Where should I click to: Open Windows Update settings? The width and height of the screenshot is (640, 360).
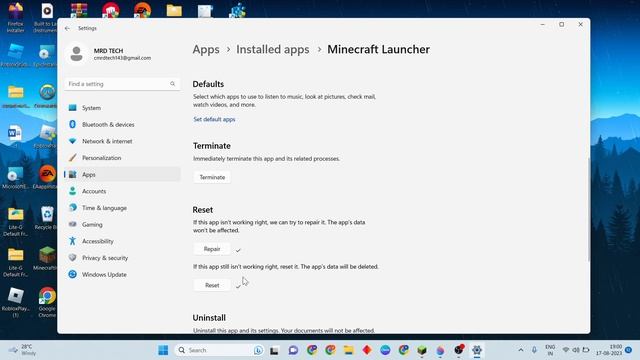click(122, 275)
